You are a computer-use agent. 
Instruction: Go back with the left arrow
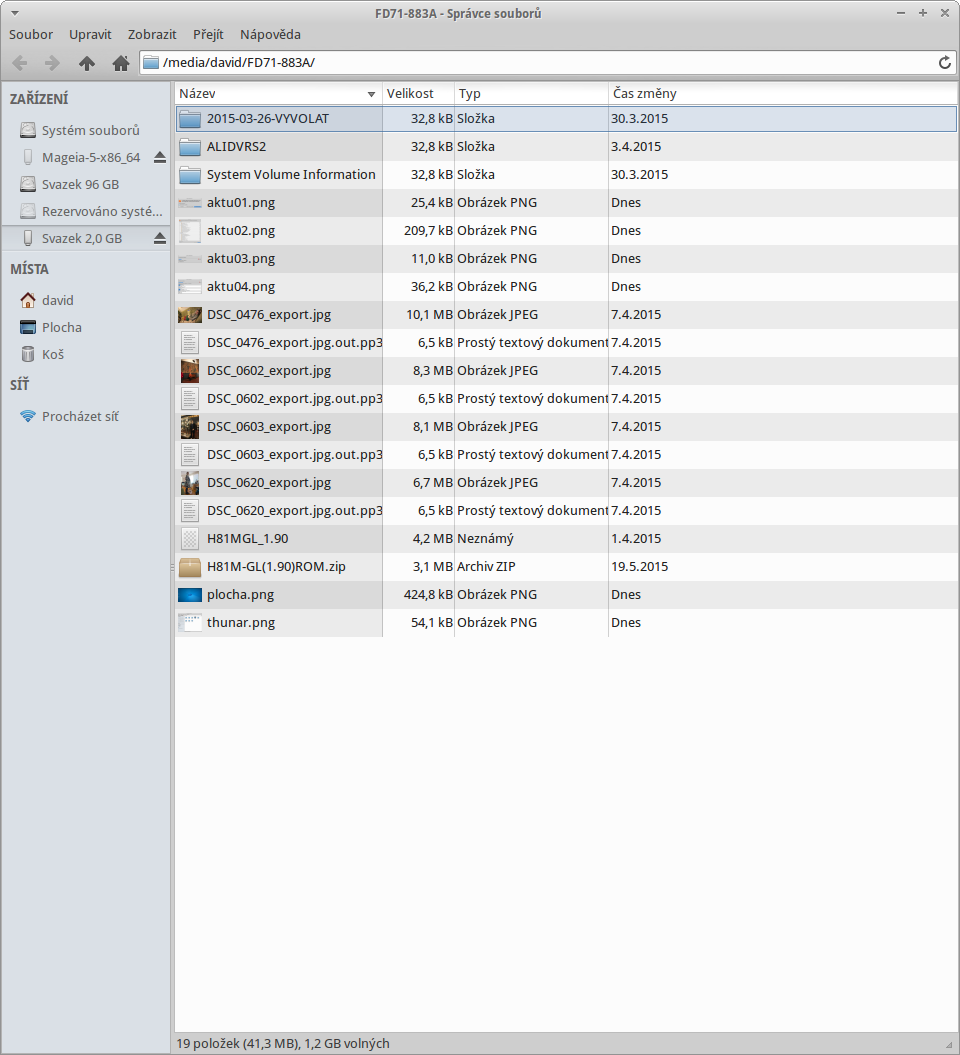(x=20, y=63)
